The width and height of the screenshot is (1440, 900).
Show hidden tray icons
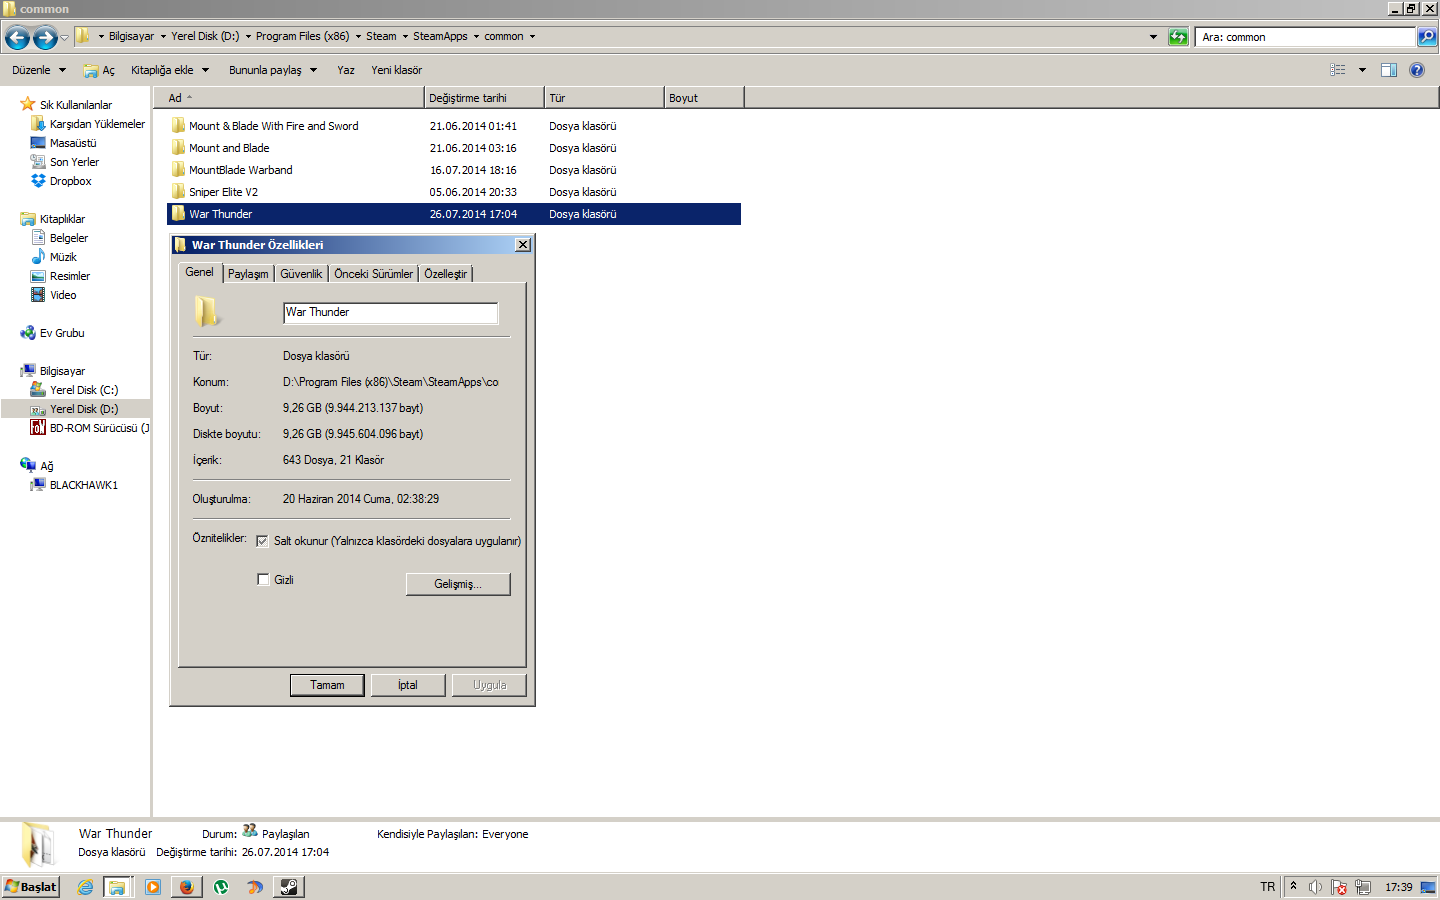pyautogui.click(x=1293, y=886)
